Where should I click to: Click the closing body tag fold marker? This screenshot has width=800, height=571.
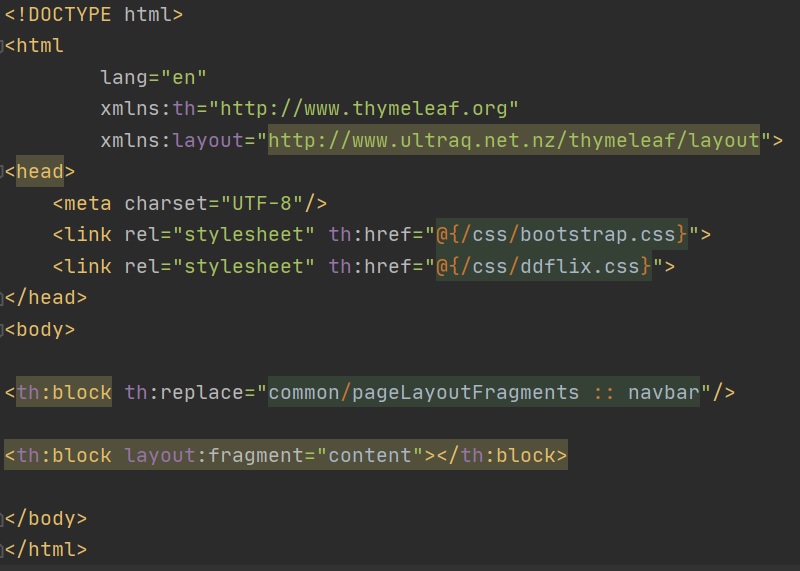pos(3,518)
